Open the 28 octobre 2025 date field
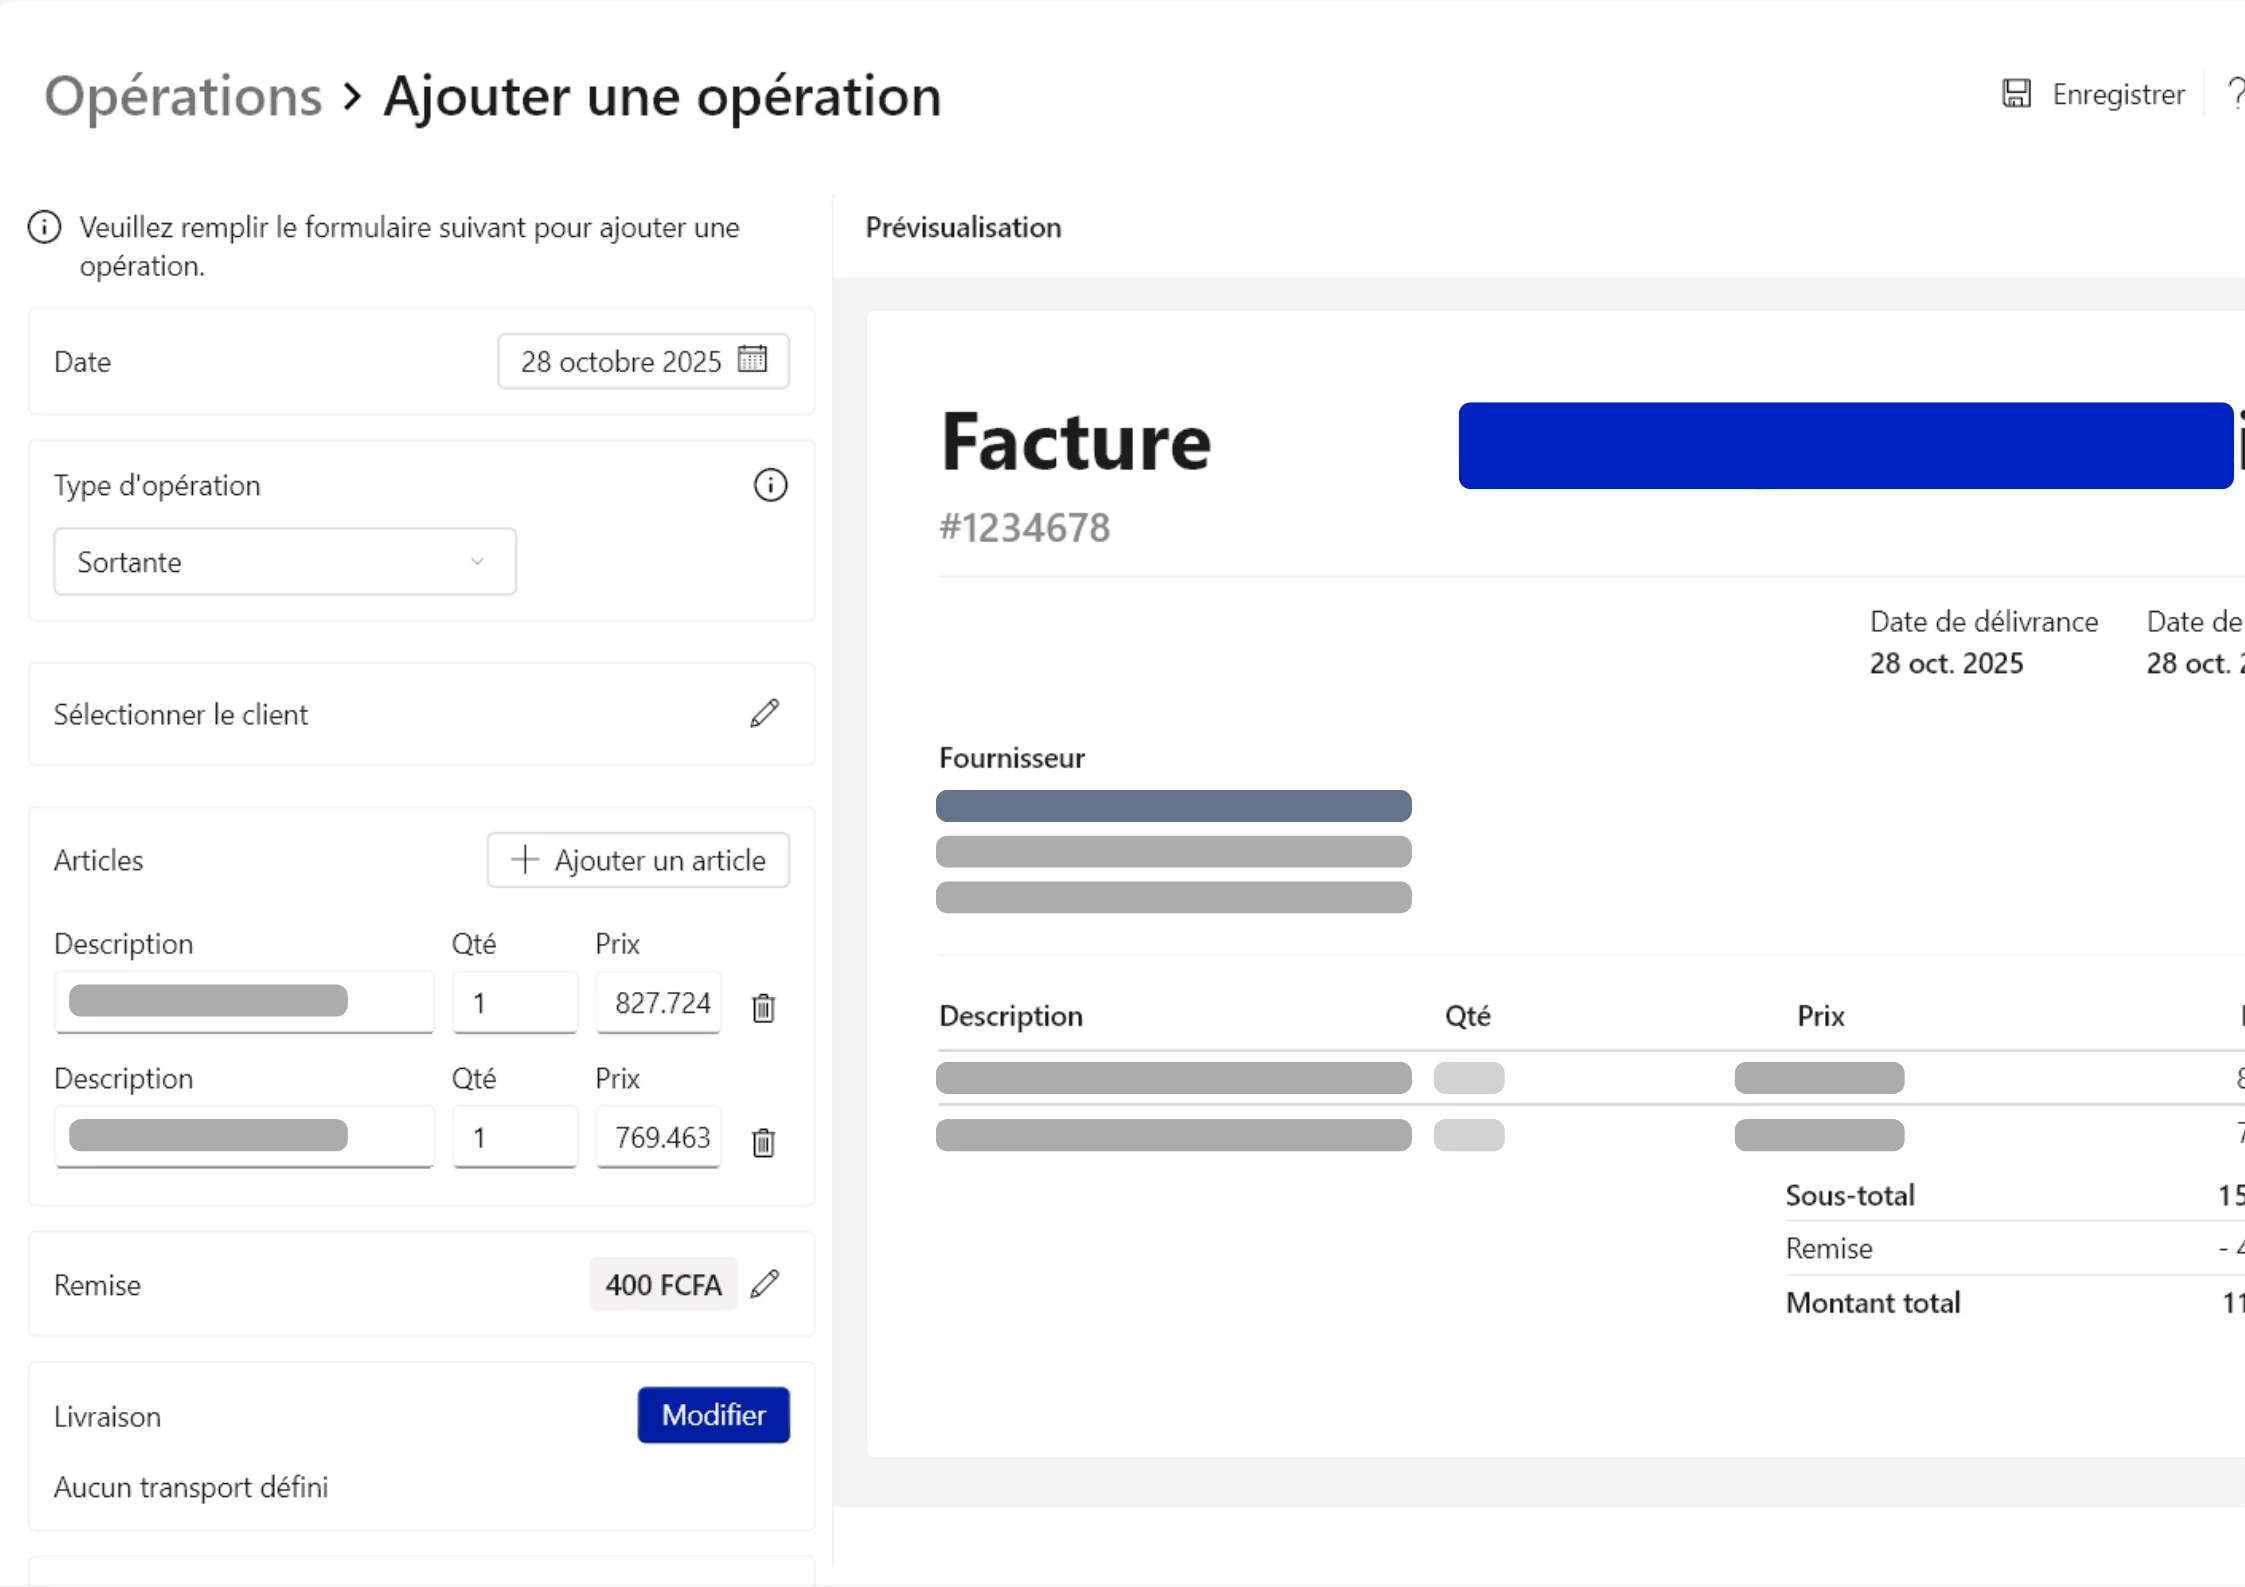The width and height of the screenshot is (2245, 1587). (620, 361)
